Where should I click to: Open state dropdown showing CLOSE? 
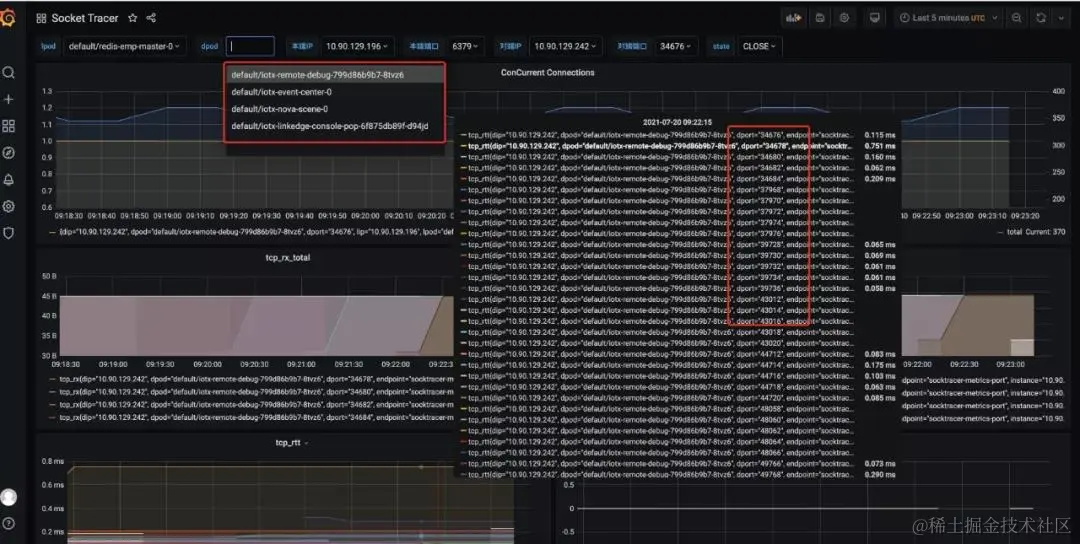click(758, 46)
